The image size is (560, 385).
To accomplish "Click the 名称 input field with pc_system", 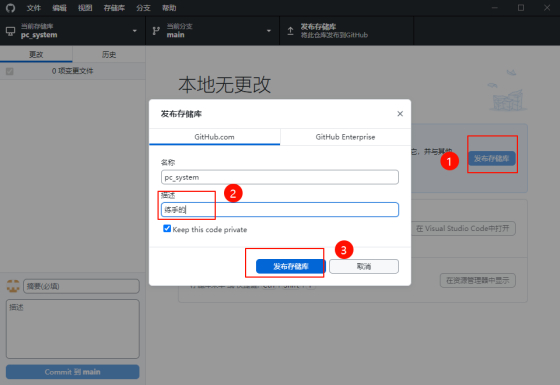I will pos(280,177).
